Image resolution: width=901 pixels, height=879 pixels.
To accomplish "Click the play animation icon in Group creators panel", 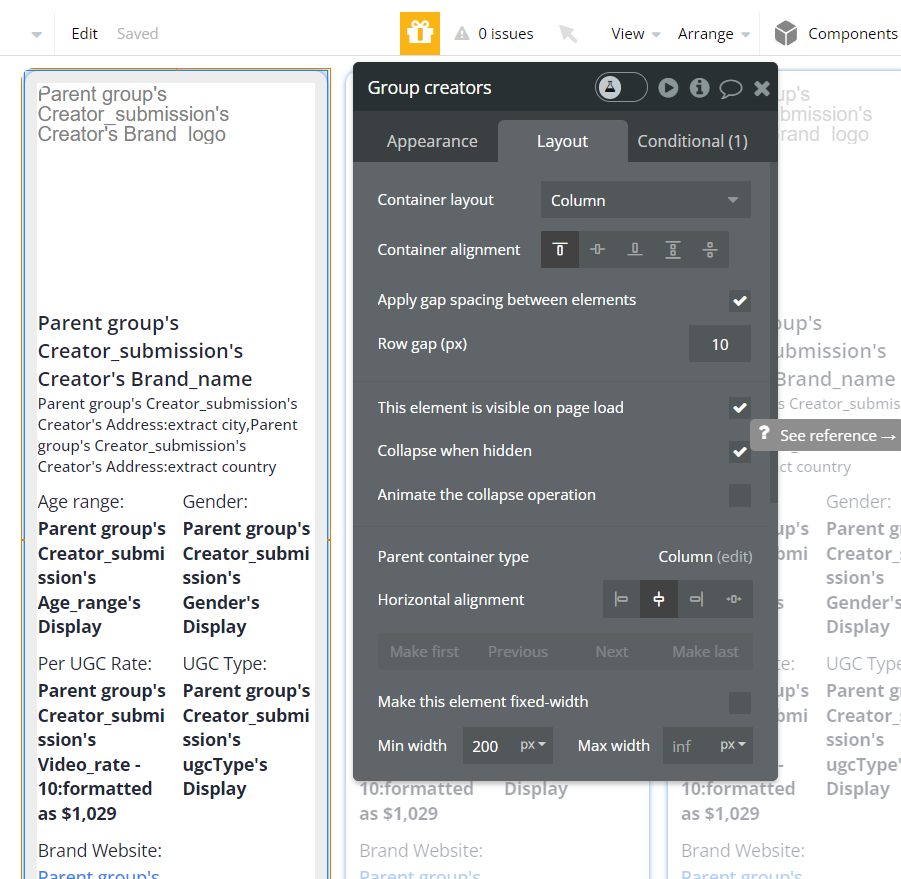I will click(x=668, y=87).
